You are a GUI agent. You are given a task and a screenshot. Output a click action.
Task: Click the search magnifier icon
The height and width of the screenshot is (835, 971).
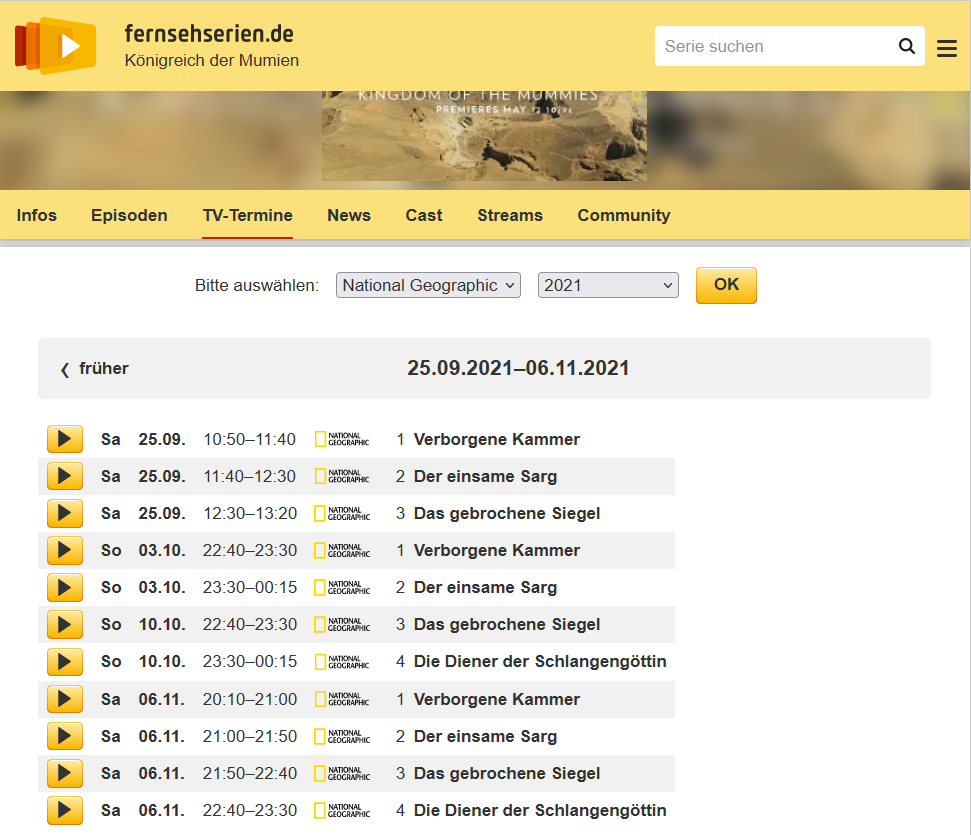(x=907, y=46)
